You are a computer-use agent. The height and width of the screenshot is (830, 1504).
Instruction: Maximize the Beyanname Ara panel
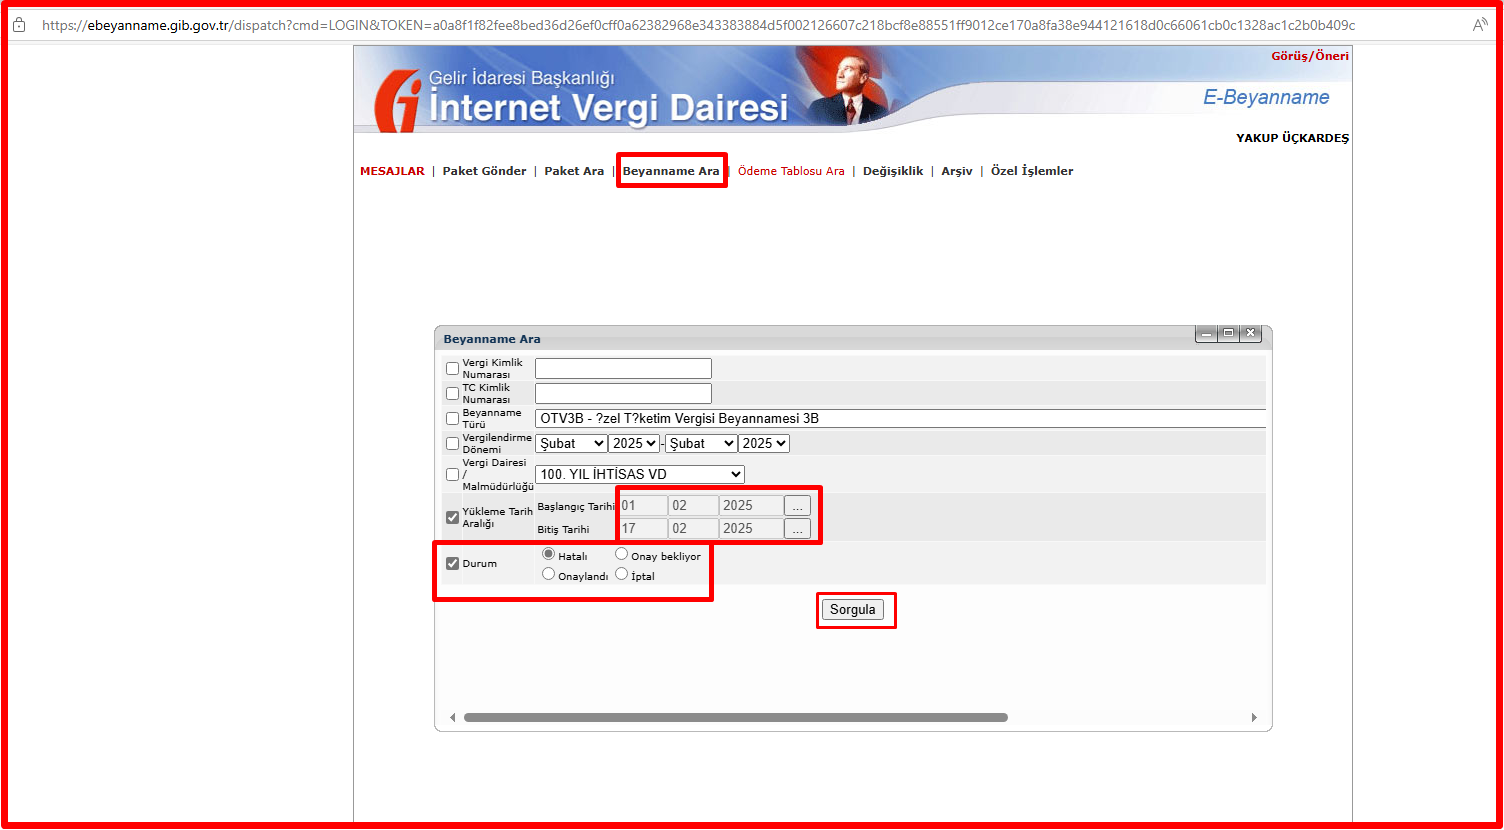[1228, 333]
